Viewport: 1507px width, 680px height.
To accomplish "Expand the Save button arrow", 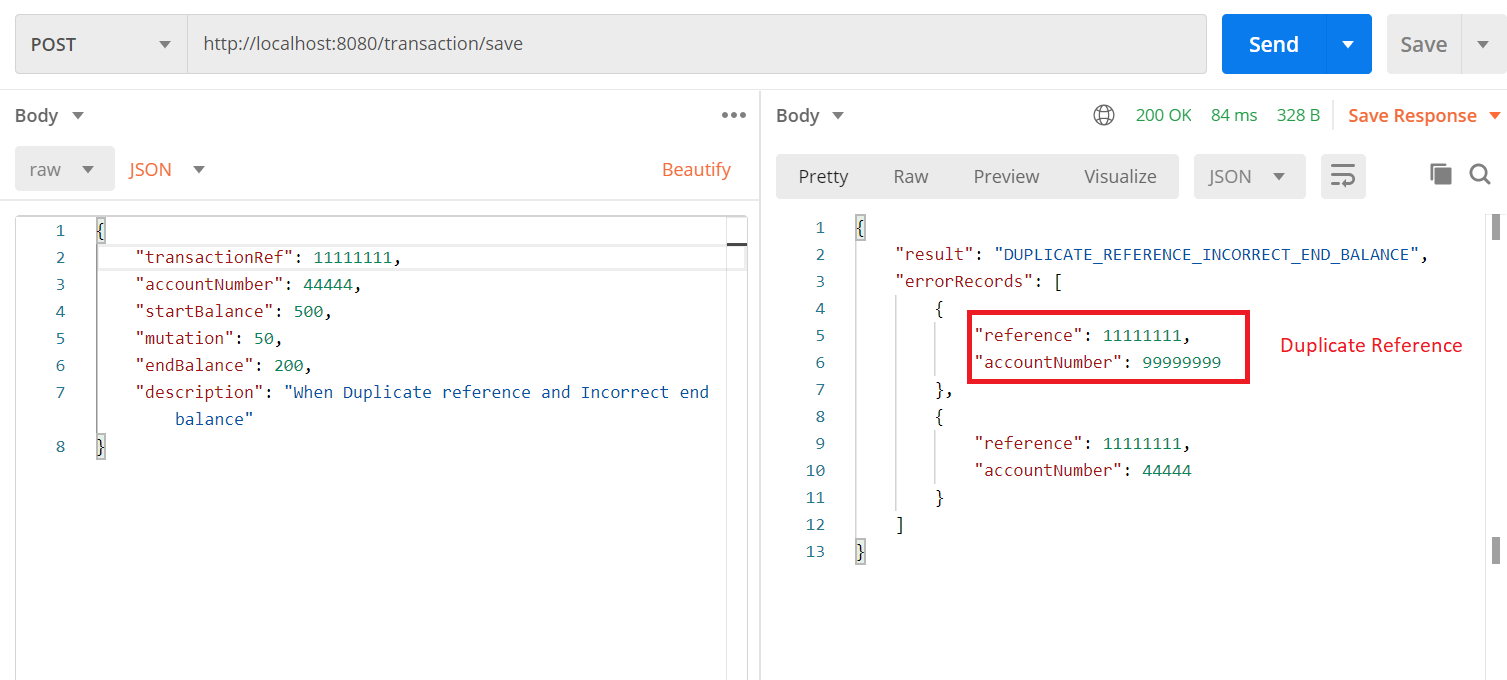I will [x=1482, y=44].
